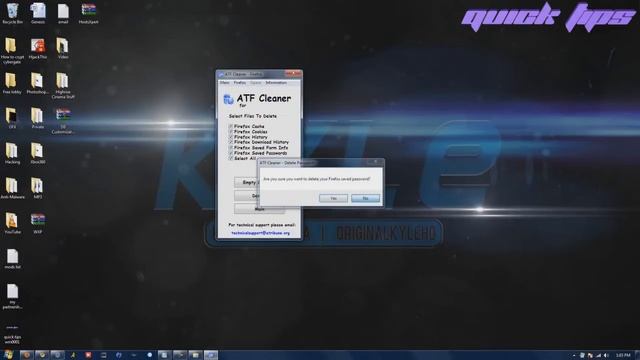
Task: Click the Empty Selected button
Action: [247, 182]
